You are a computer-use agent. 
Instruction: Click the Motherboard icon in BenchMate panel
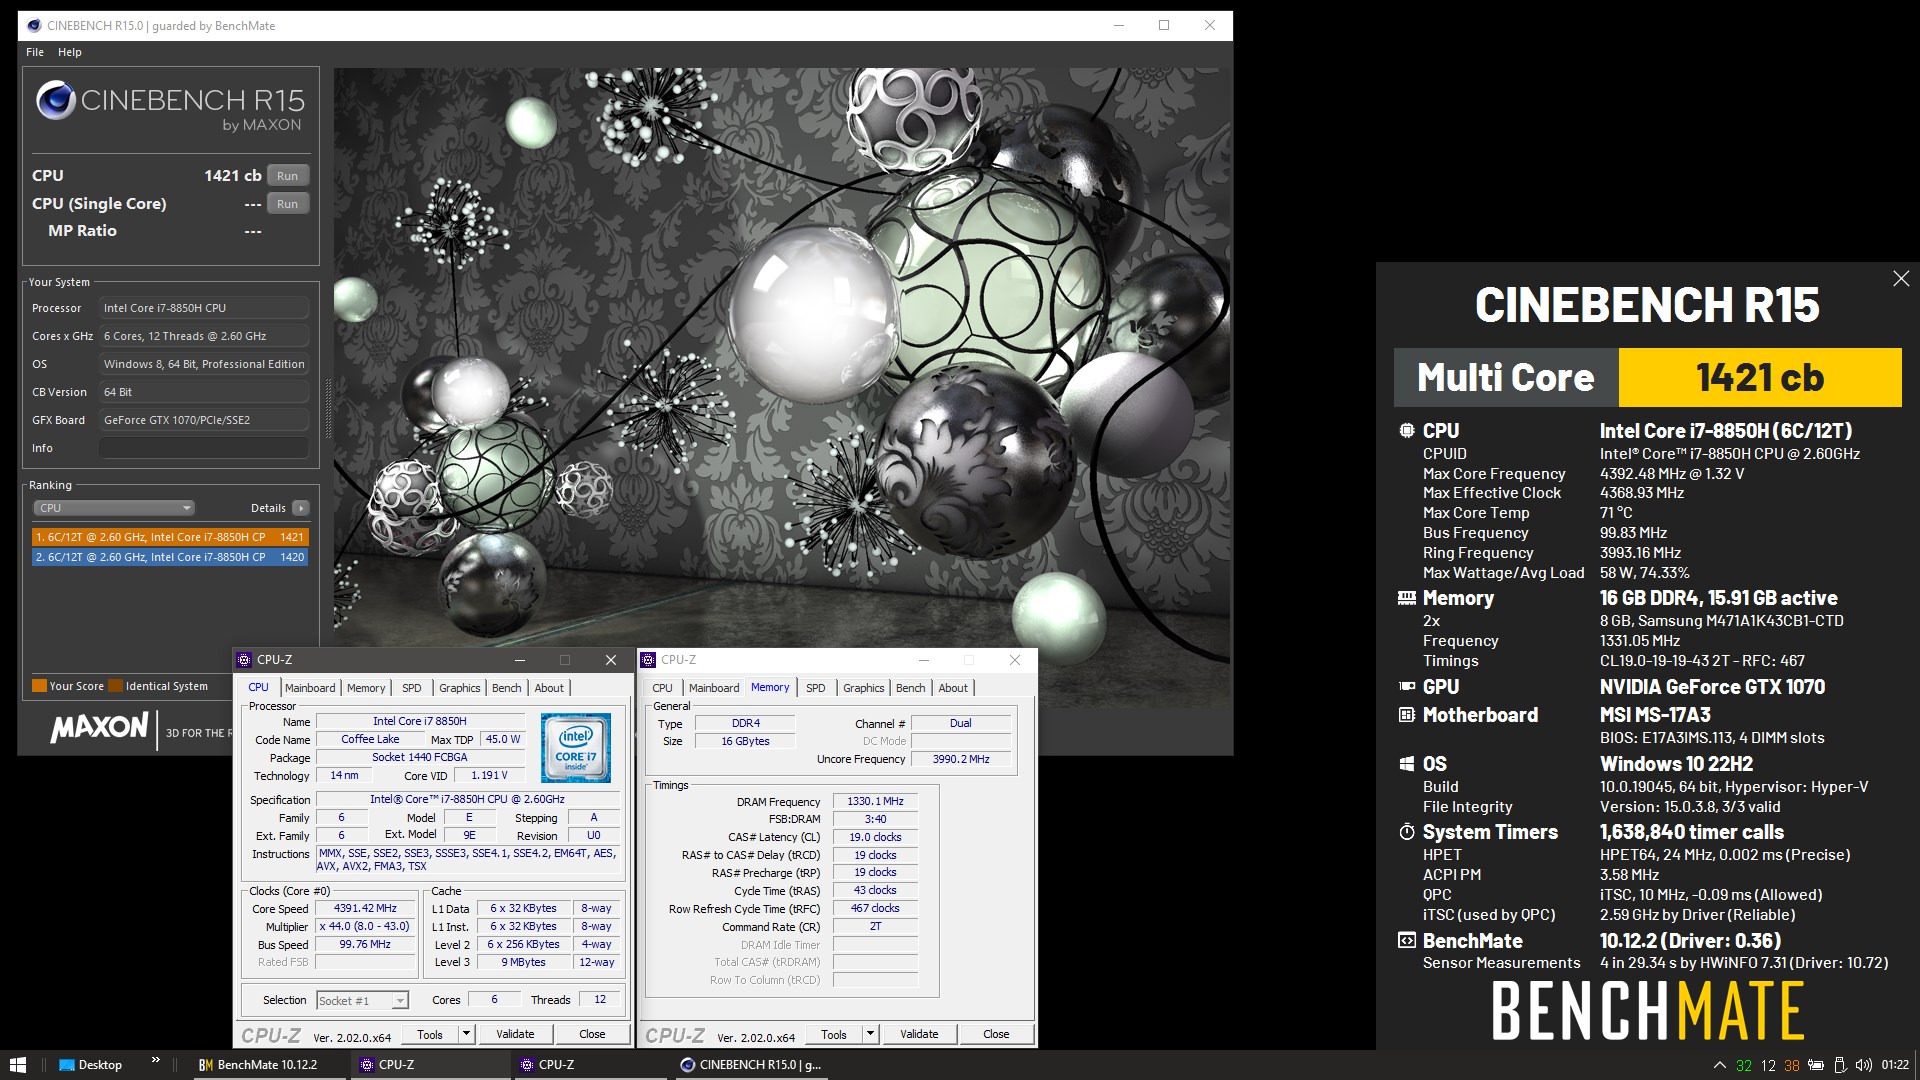(x=1407, y=715)
